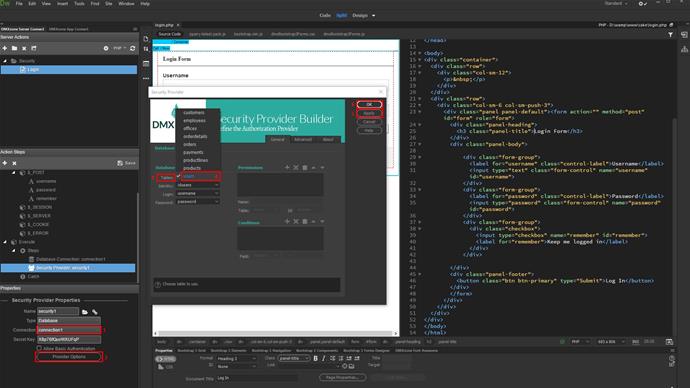Open the Login field dropdown showing username
This screenshot has height=388, width=690.
click(x=198, y=194)
